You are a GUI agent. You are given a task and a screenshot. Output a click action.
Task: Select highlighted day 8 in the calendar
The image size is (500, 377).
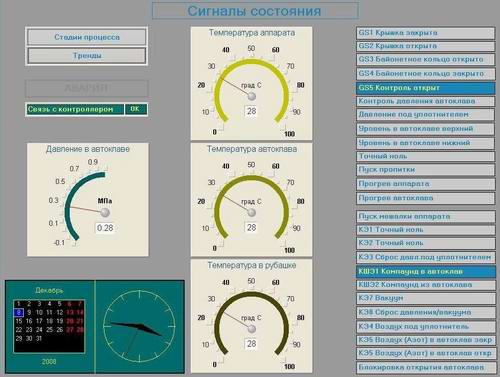point(19,312)
